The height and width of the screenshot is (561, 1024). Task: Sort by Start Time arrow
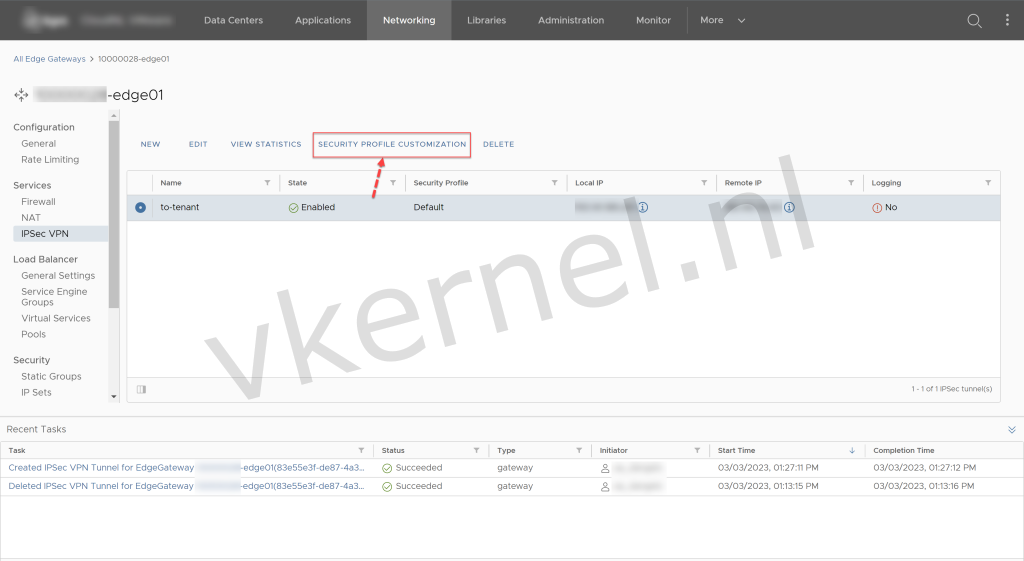[x=852, y=451]
